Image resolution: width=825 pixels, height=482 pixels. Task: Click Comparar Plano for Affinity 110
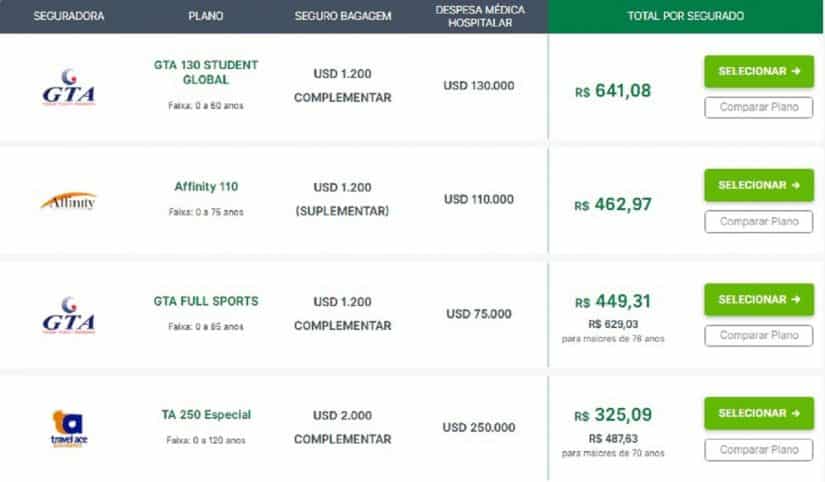coord(759,222)
